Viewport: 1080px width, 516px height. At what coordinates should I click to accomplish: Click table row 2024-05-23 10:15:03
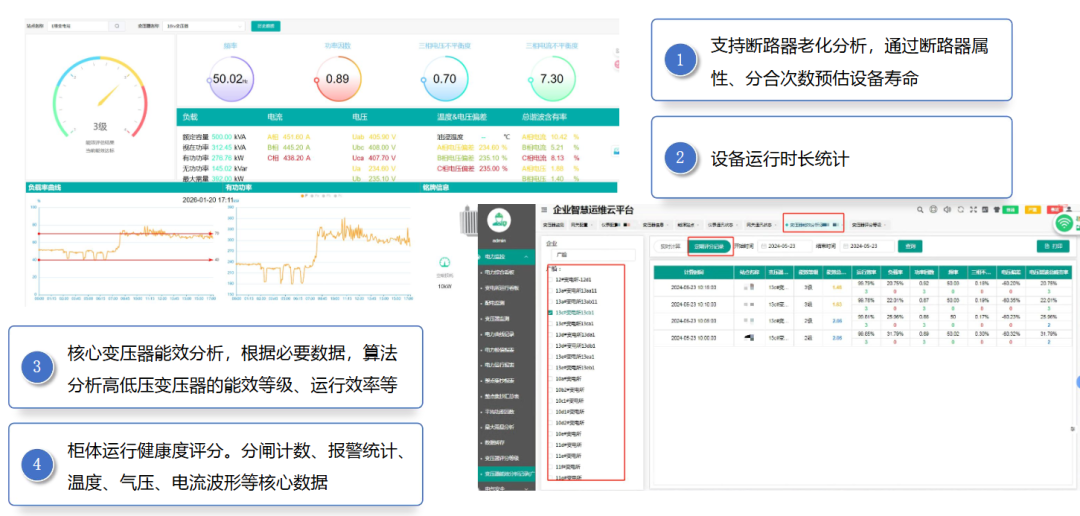861,287
